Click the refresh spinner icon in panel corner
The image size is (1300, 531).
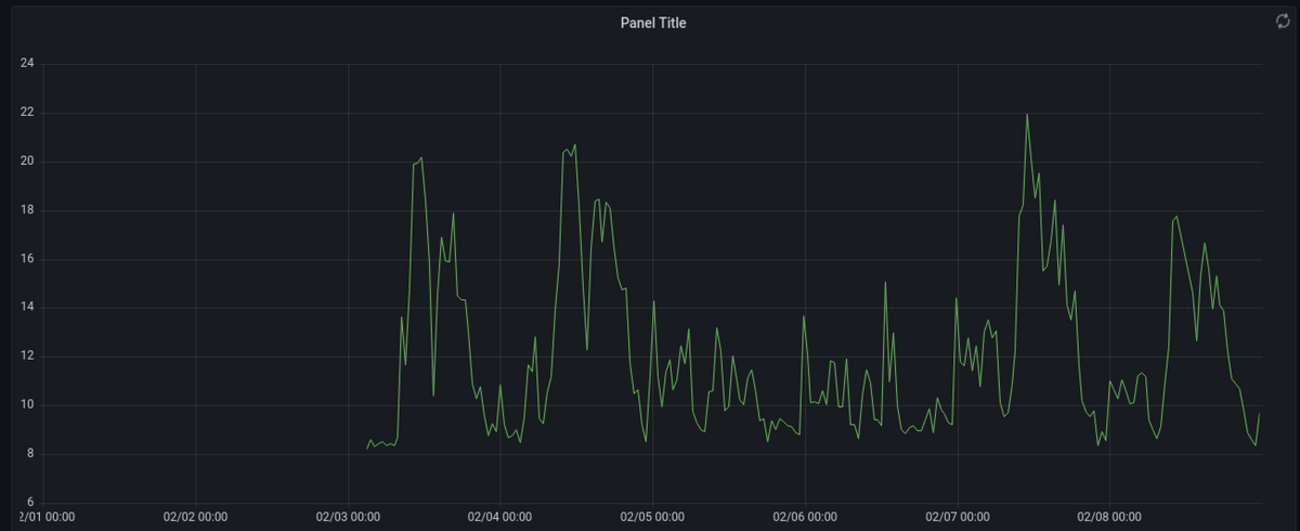tap(1283, 21)
